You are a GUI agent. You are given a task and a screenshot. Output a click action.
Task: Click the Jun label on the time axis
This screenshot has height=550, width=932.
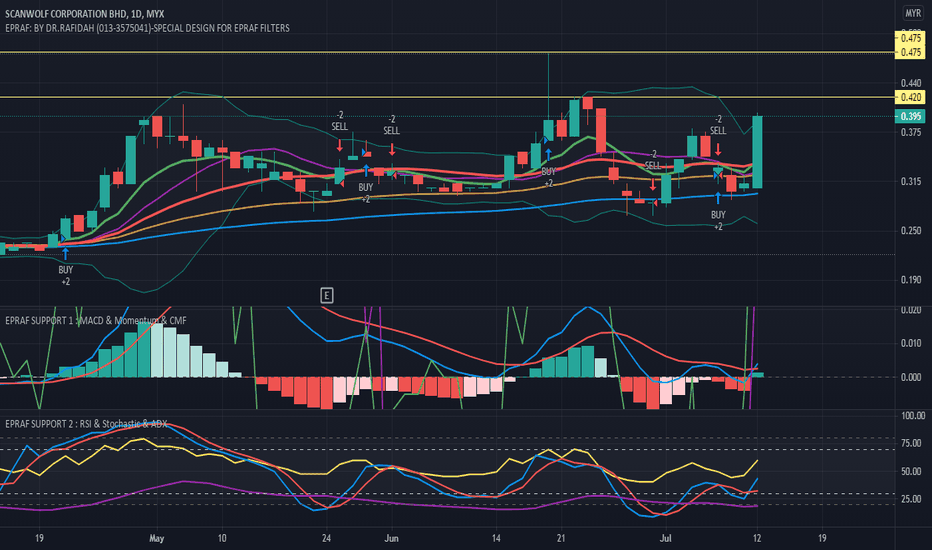coord(391,538)
